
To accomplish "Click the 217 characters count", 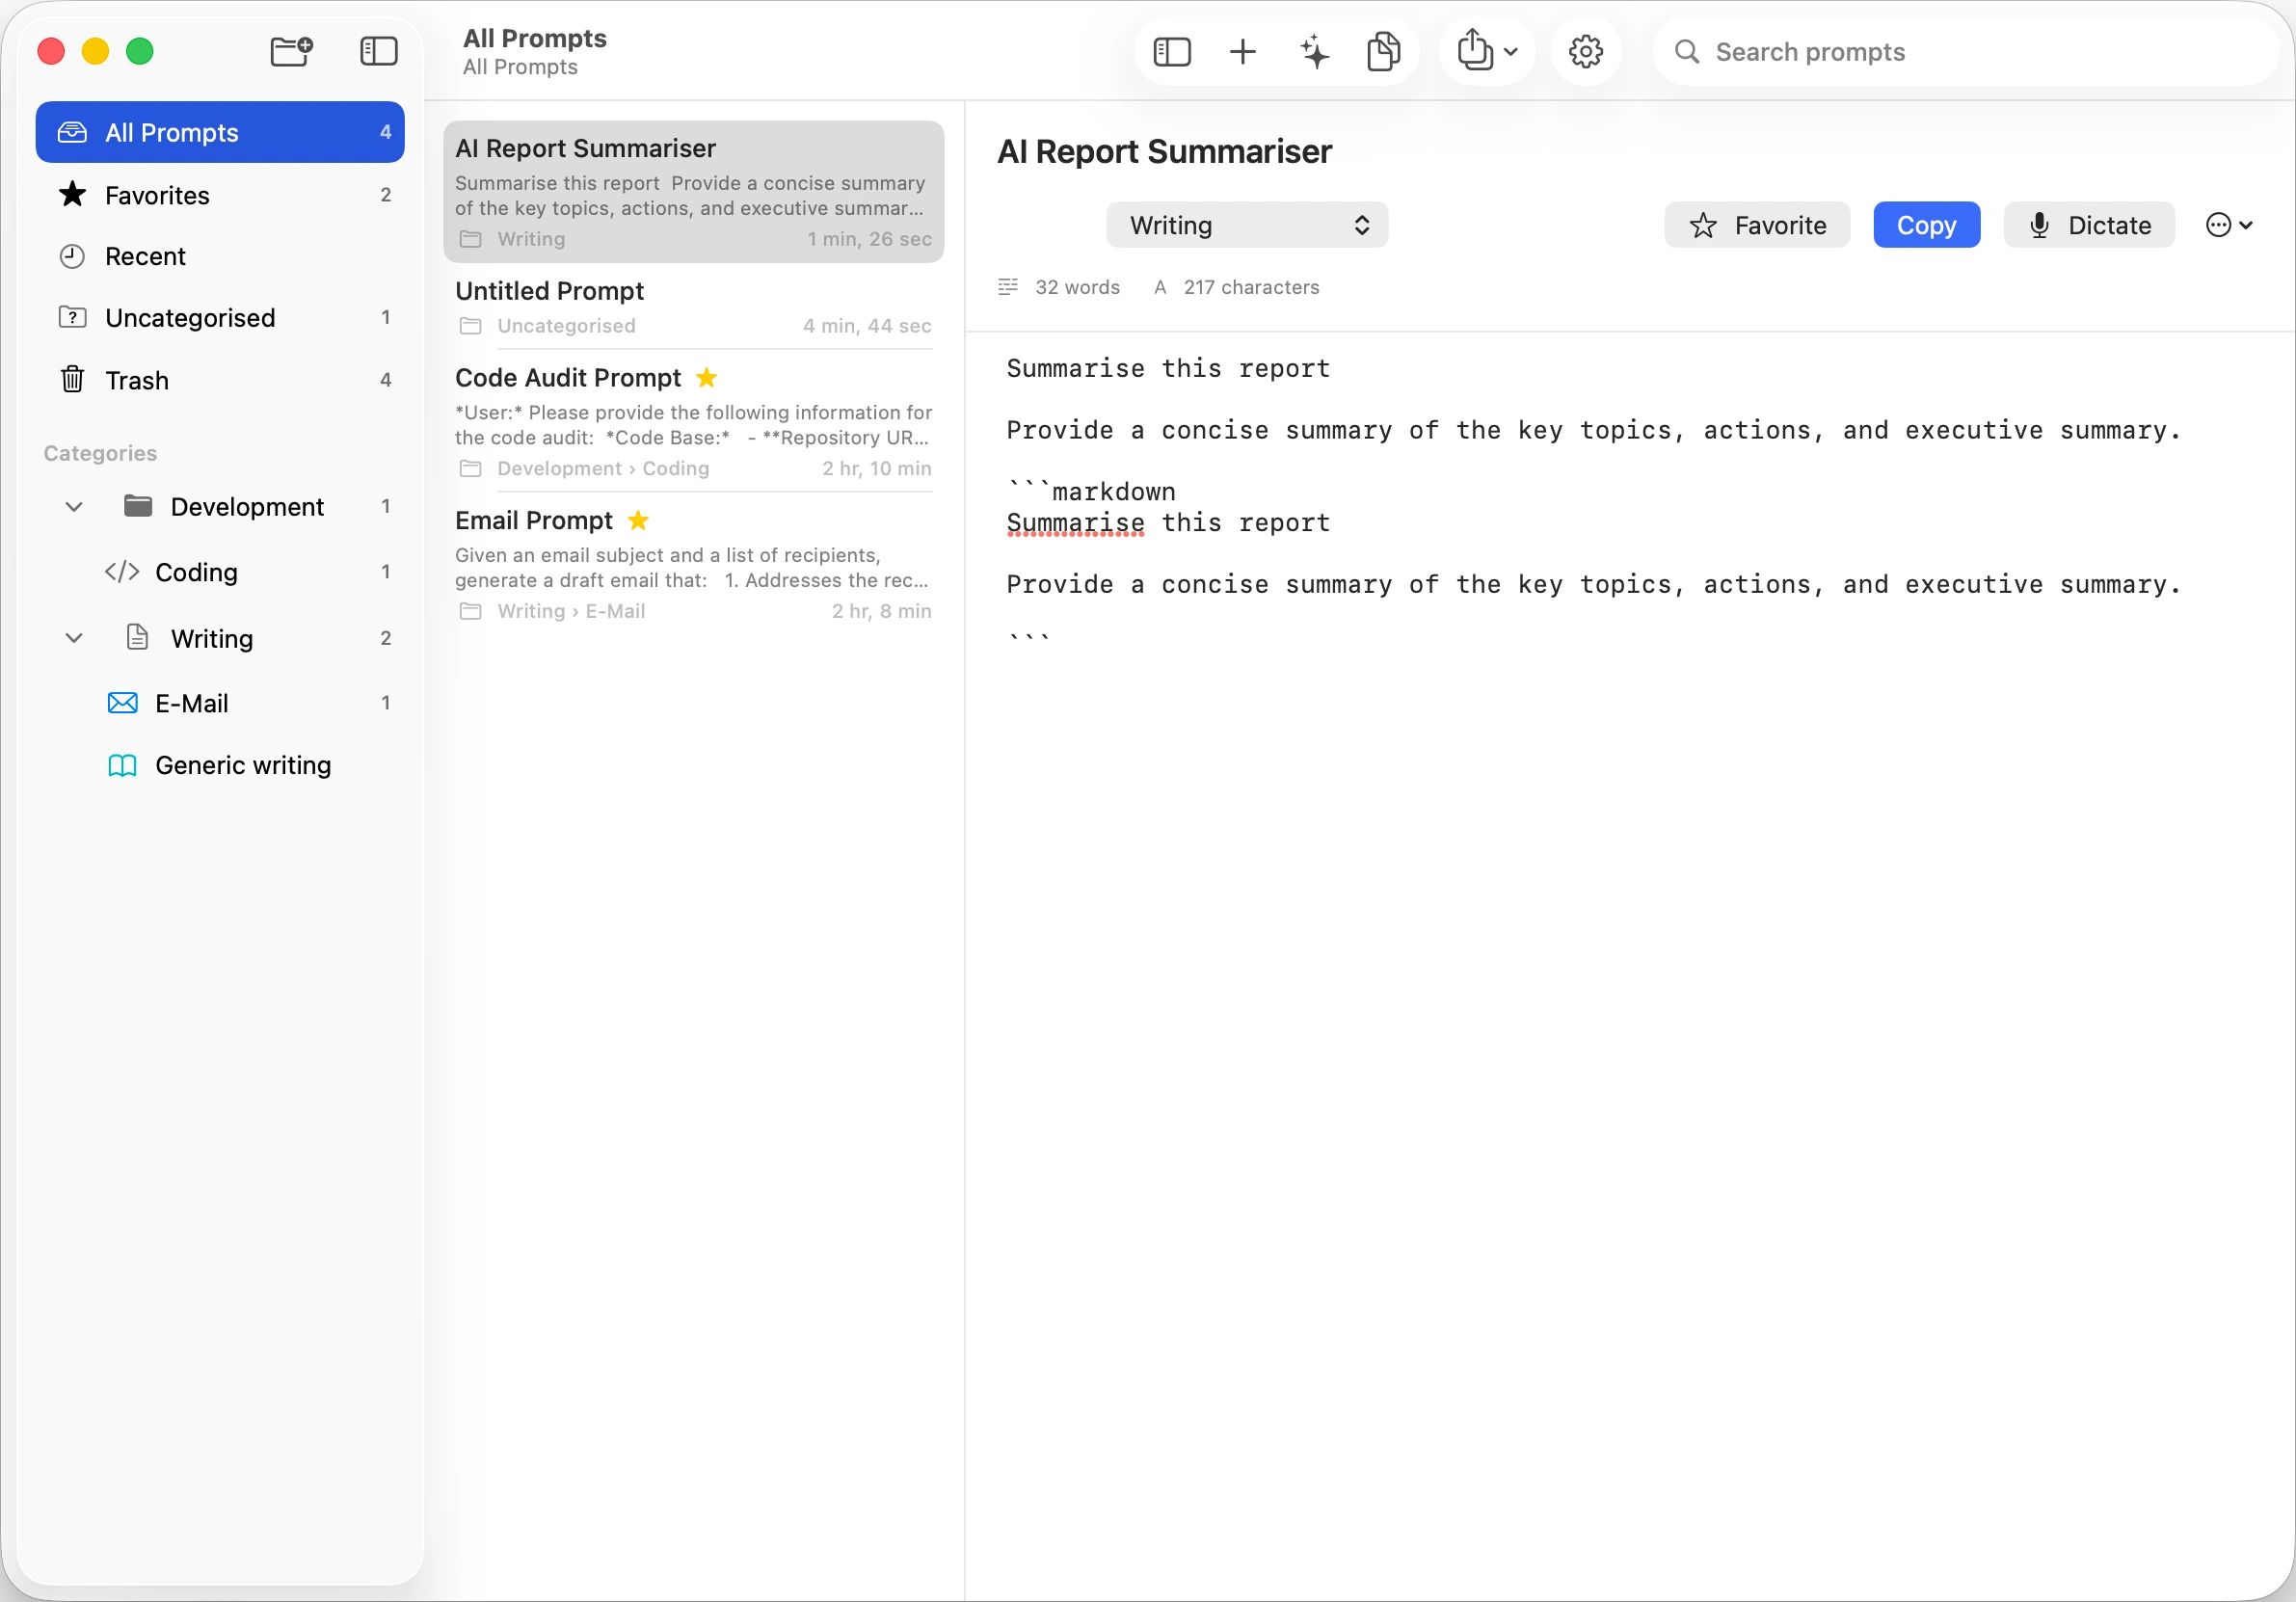I will (x=1251, y=287).
